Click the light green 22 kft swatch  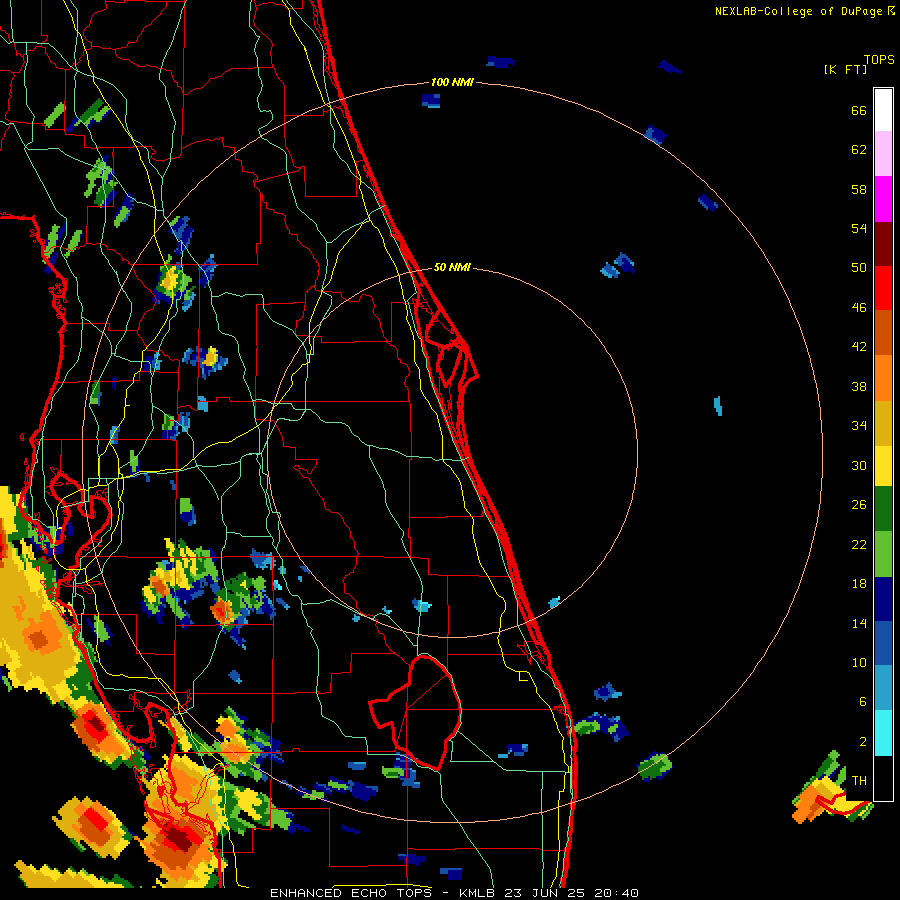click(x=883, y=554)
